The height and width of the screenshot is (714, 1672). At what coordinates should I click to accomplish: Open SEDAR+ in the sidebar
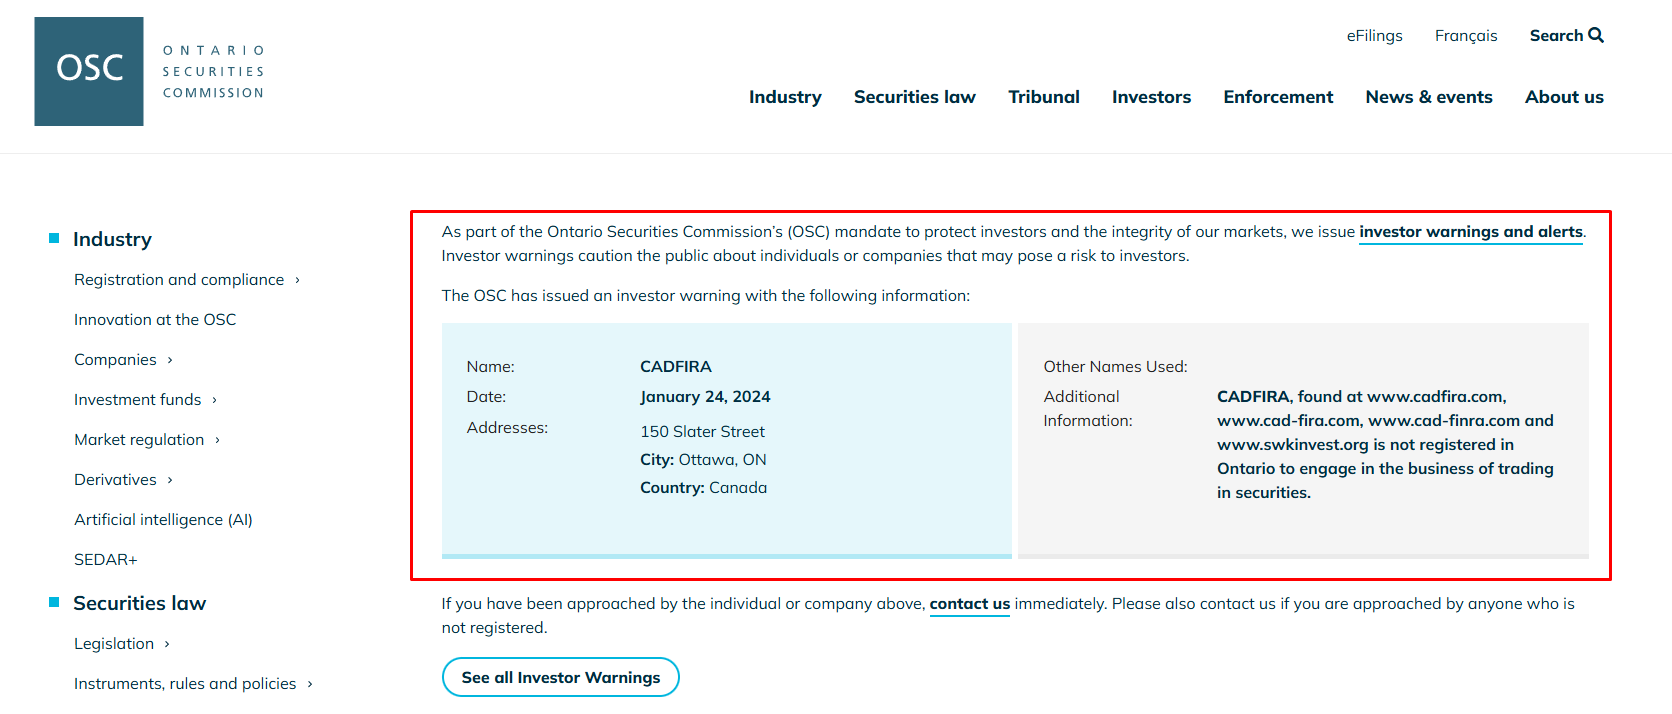106,560
